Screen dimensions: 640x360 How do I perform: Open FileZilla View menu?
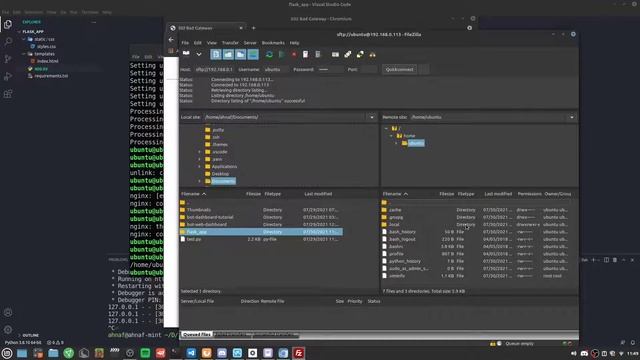coord(211,42)
